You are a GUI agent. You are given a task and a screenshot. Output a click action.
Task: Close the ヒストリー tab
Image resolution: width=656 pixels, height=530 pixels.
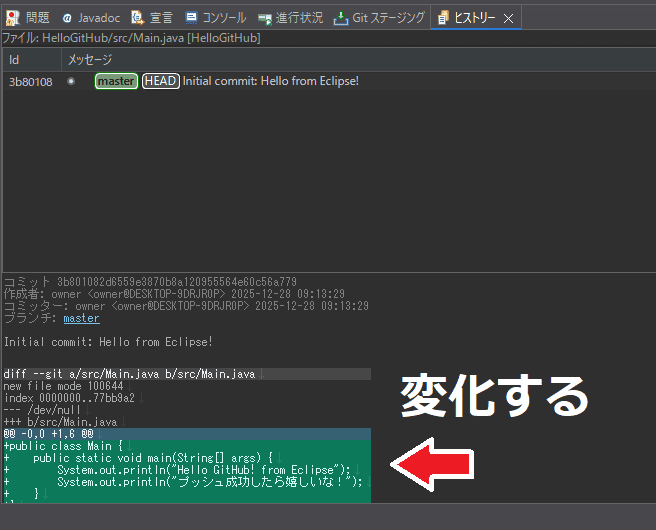click(508, 18)
